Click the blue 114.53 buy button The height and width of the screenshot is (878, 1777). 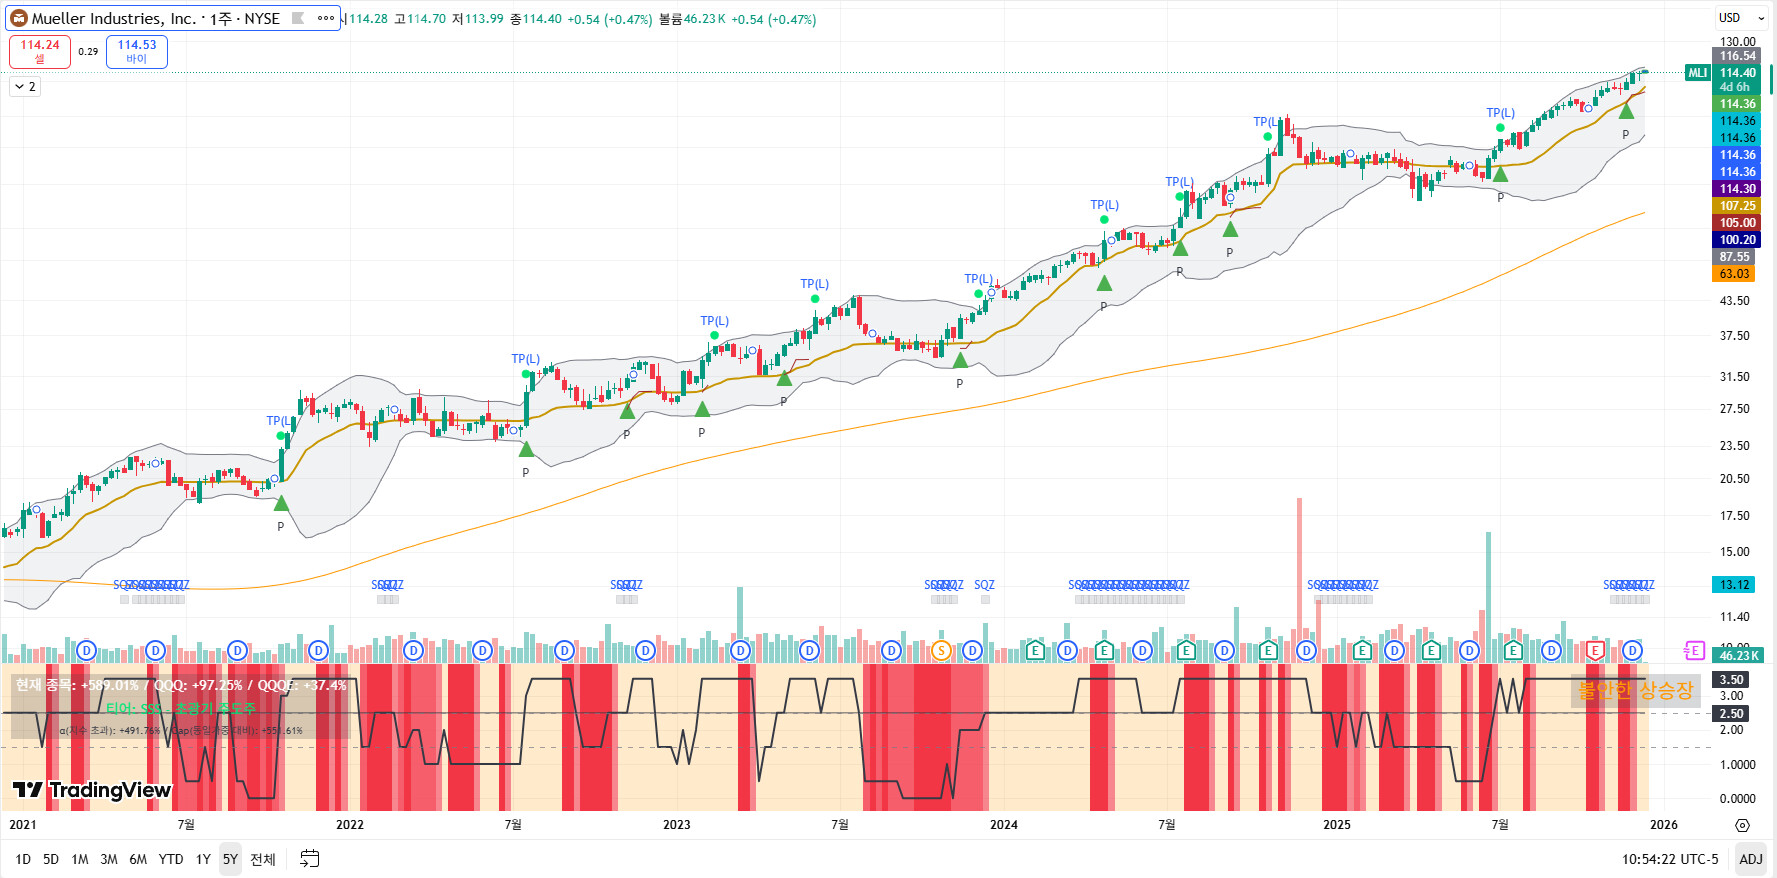click(137, 51)
